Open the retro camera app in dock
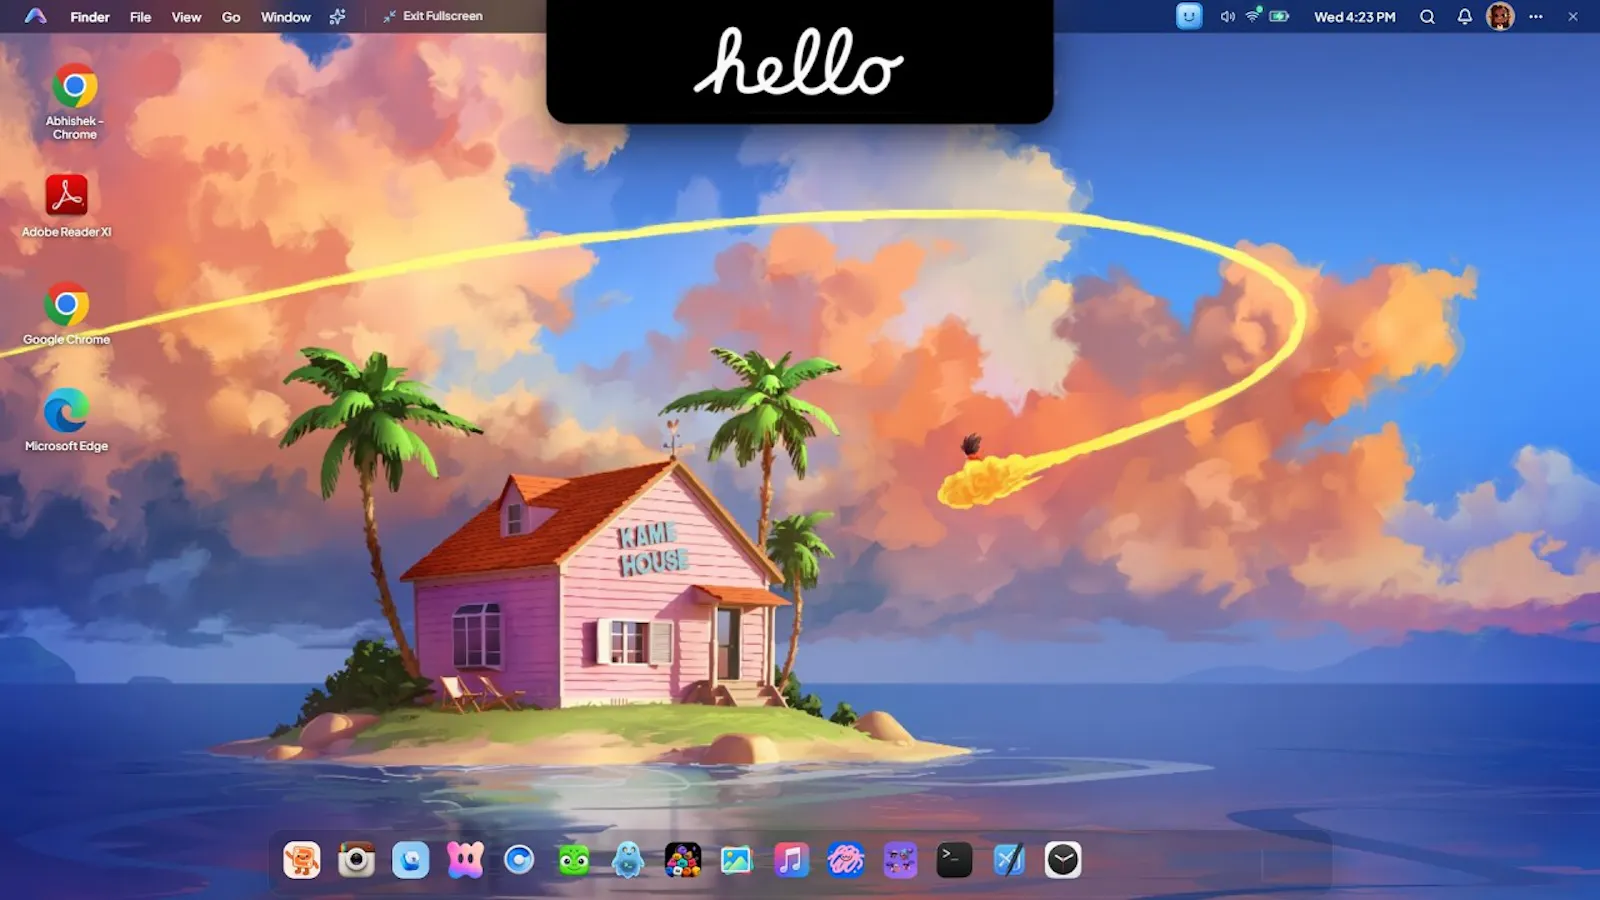1600x900 pixels. [356, 860]
